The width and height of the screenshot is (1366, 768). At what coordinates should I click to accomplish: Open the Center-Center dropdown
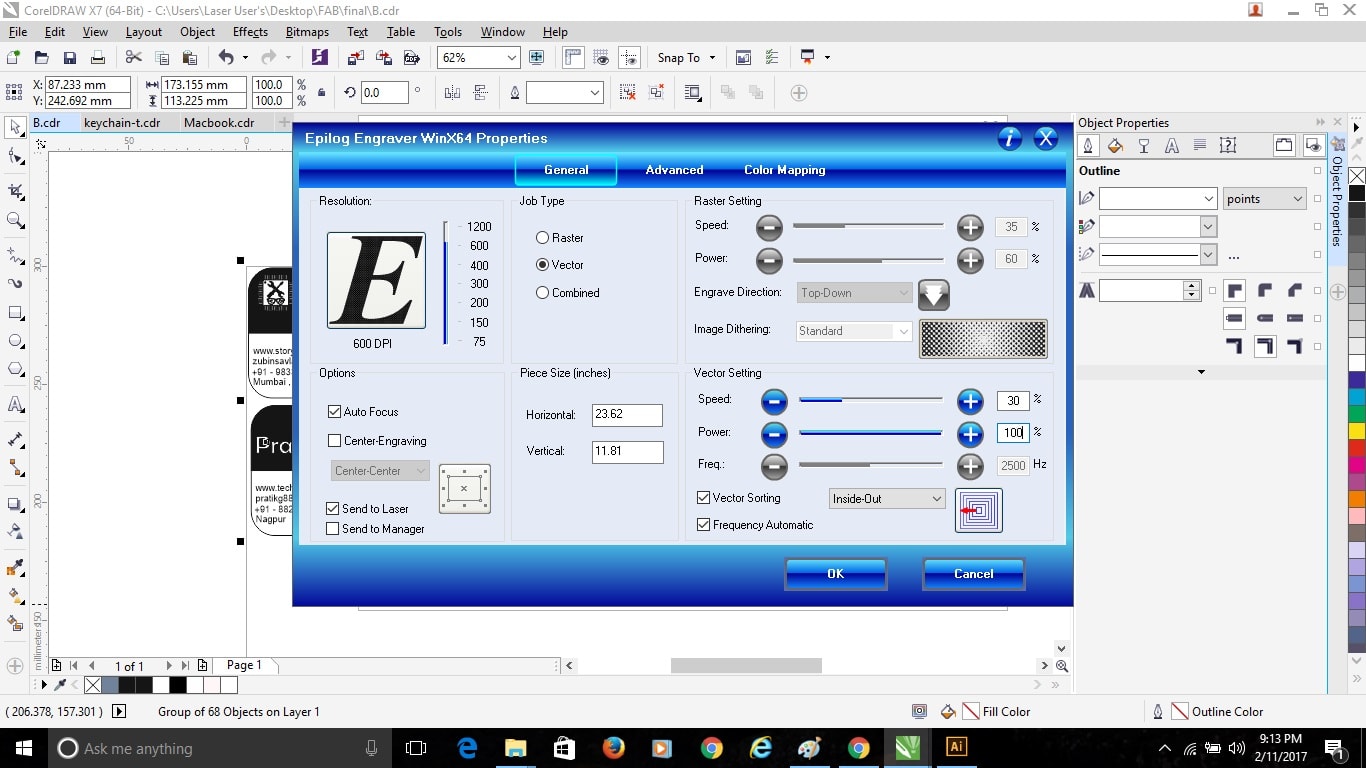point(380,471)
